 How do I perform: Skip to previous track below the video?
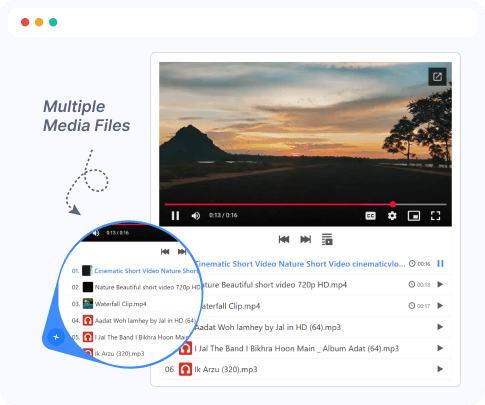[x=284, y=239]
